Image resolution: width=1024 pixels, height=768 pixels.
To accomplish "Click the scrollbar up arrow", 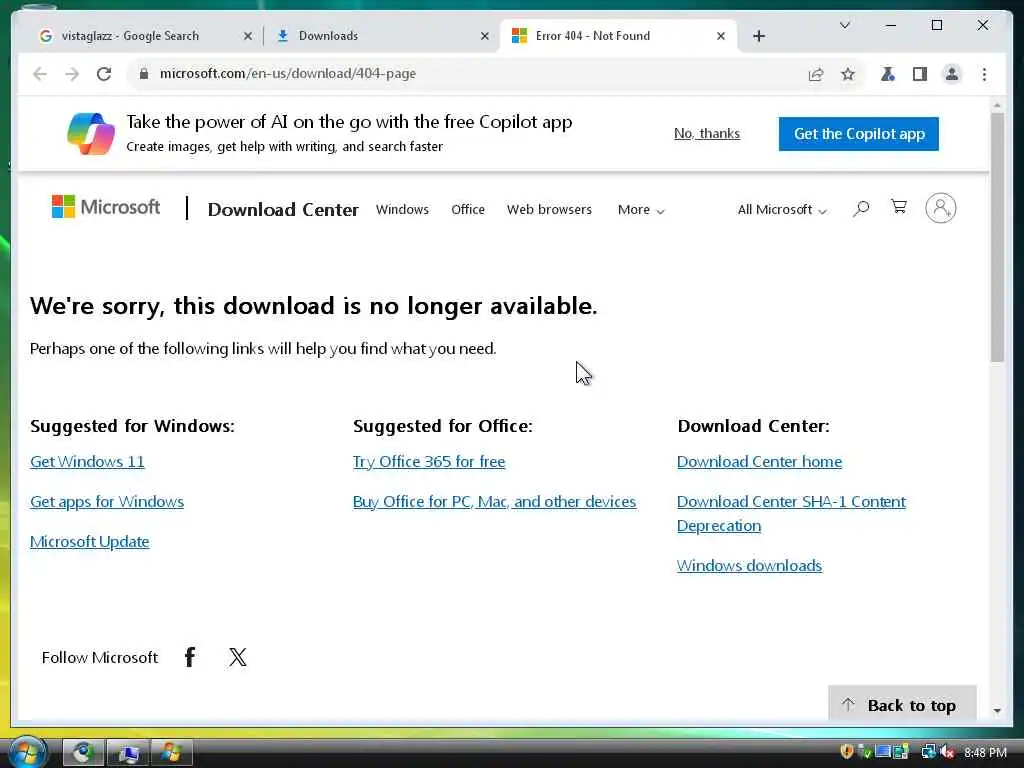I will pos(997,104).
